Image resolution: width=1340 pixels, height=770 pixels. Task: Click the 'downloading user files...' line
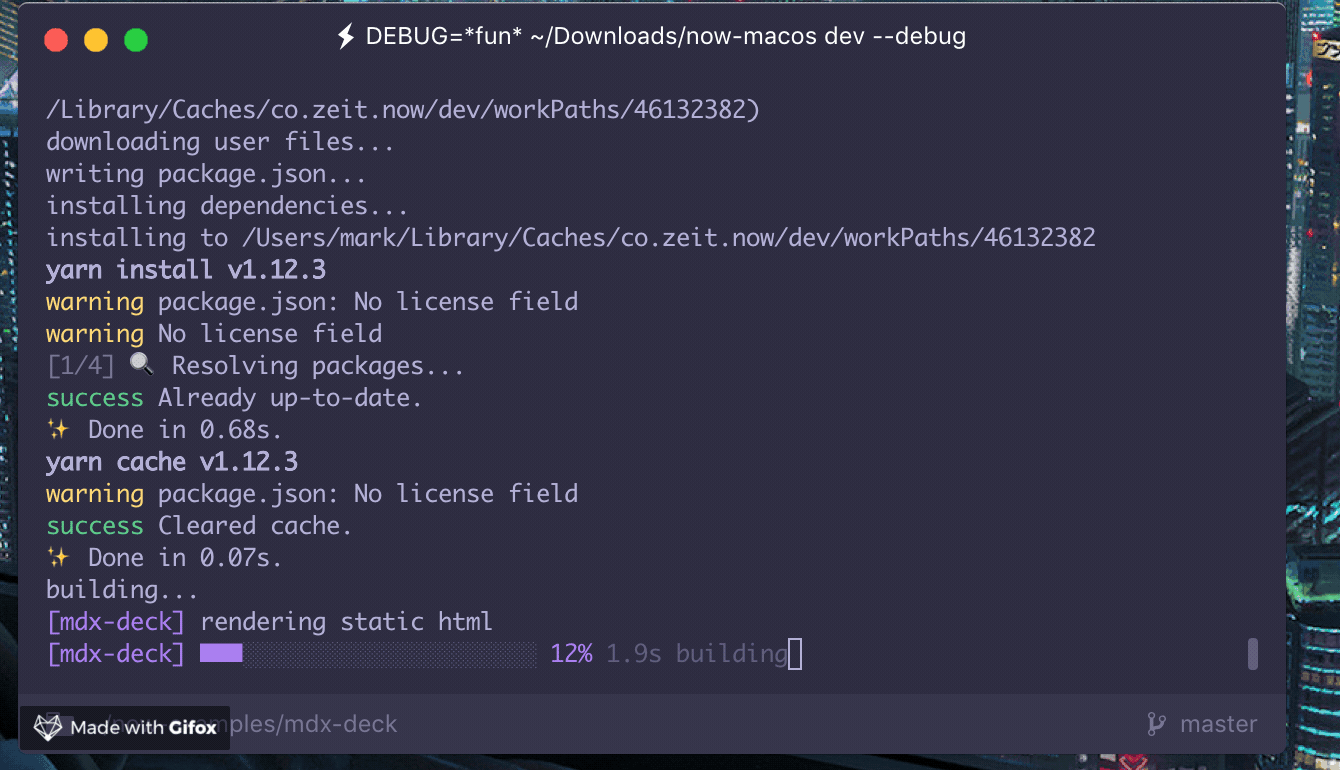[x=220, y=142]
